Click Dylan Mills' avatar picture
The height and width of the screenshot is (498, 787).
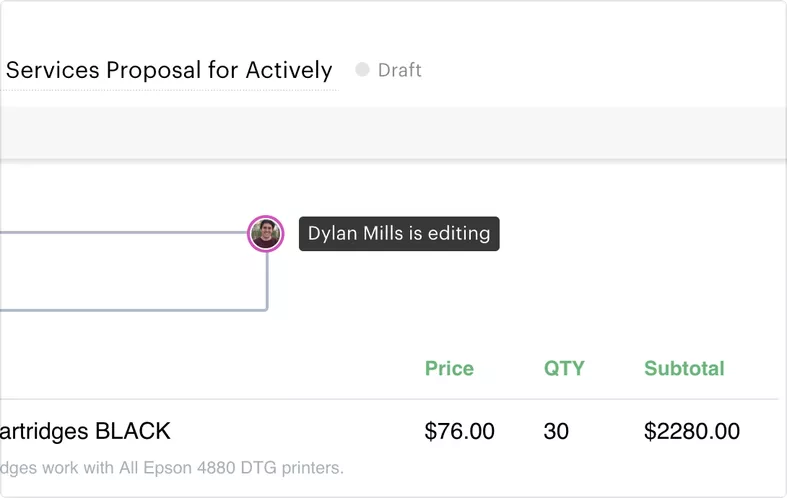(x=265, y=234)
